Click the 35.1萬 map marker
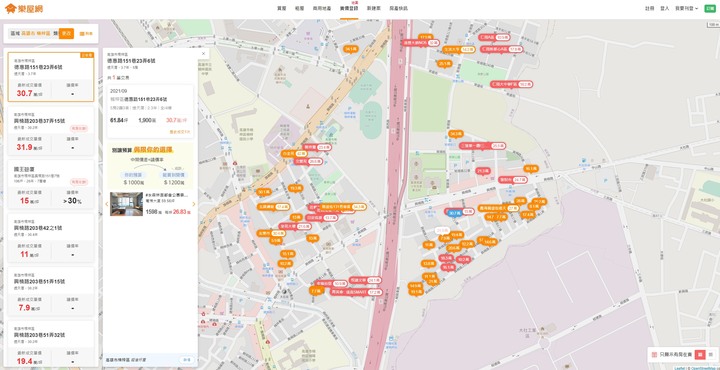 point(444,64)
